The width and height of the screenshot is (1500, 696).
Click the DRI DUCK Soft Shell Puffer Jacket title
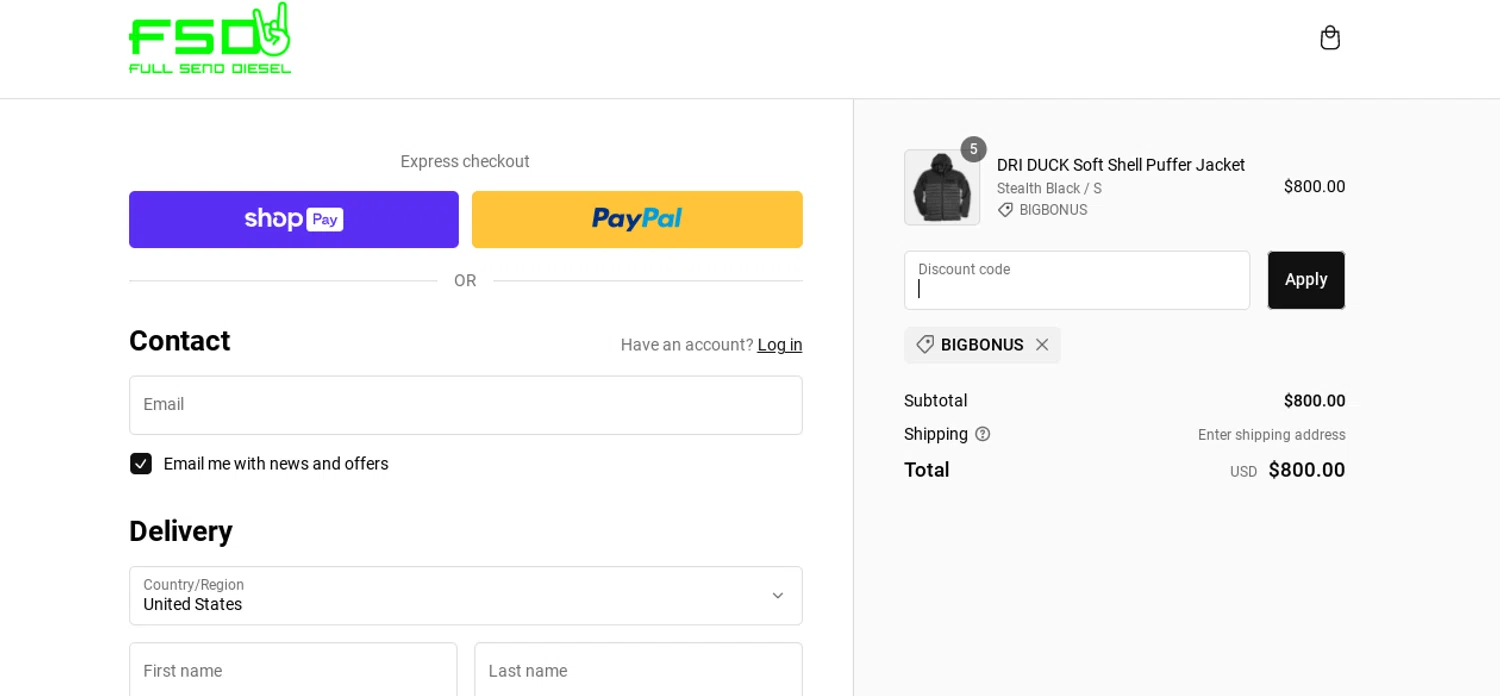tap(1121, 165)
